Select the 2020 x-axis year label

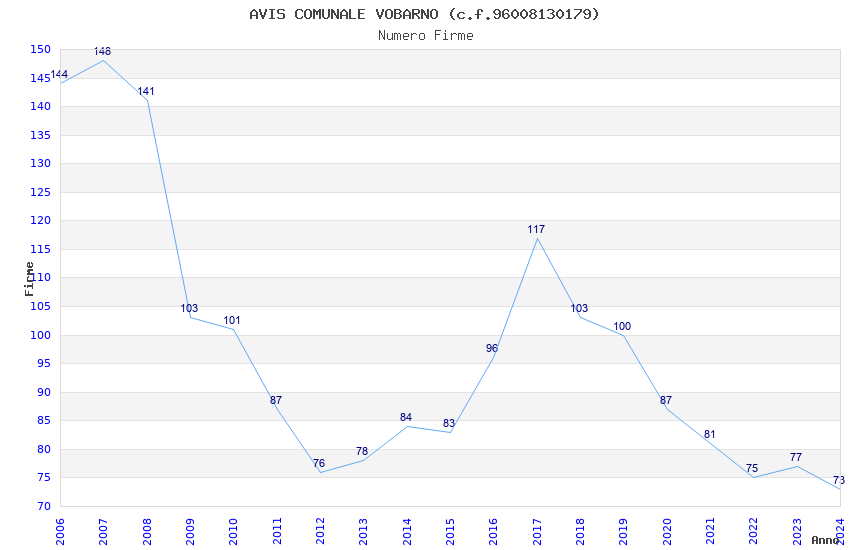tap(667, 532)
